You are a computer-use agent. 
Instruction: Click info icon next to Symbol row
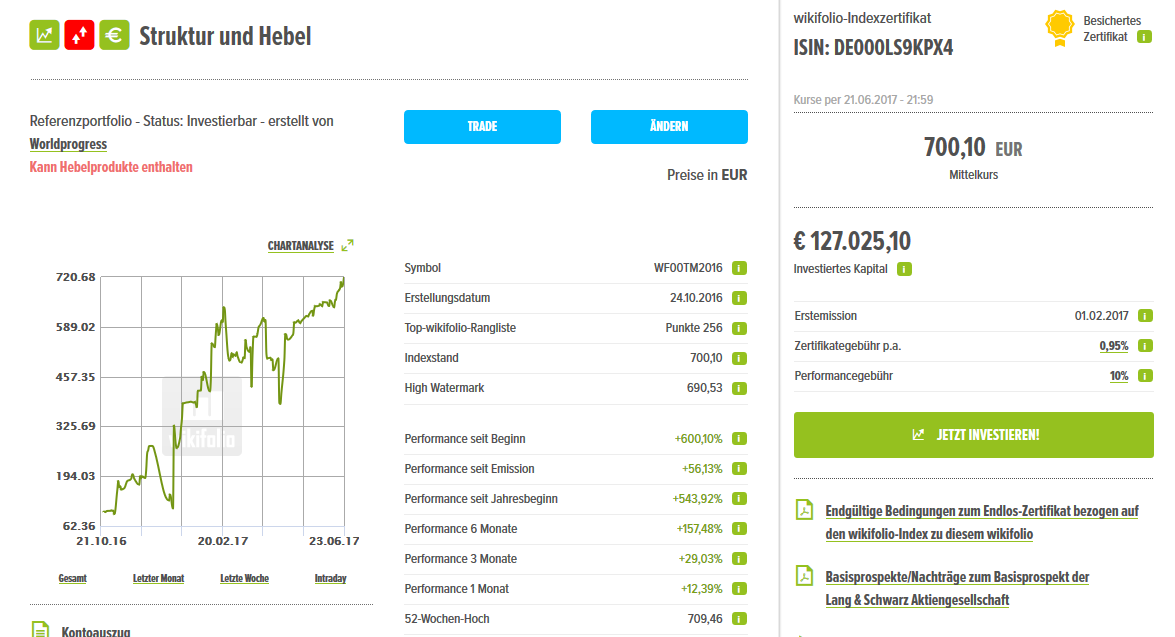click(x=740, y=268)
